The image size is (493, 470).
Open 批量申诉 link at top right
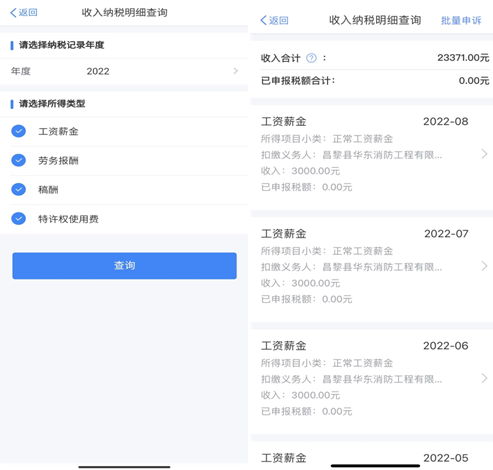click(461, 21)
